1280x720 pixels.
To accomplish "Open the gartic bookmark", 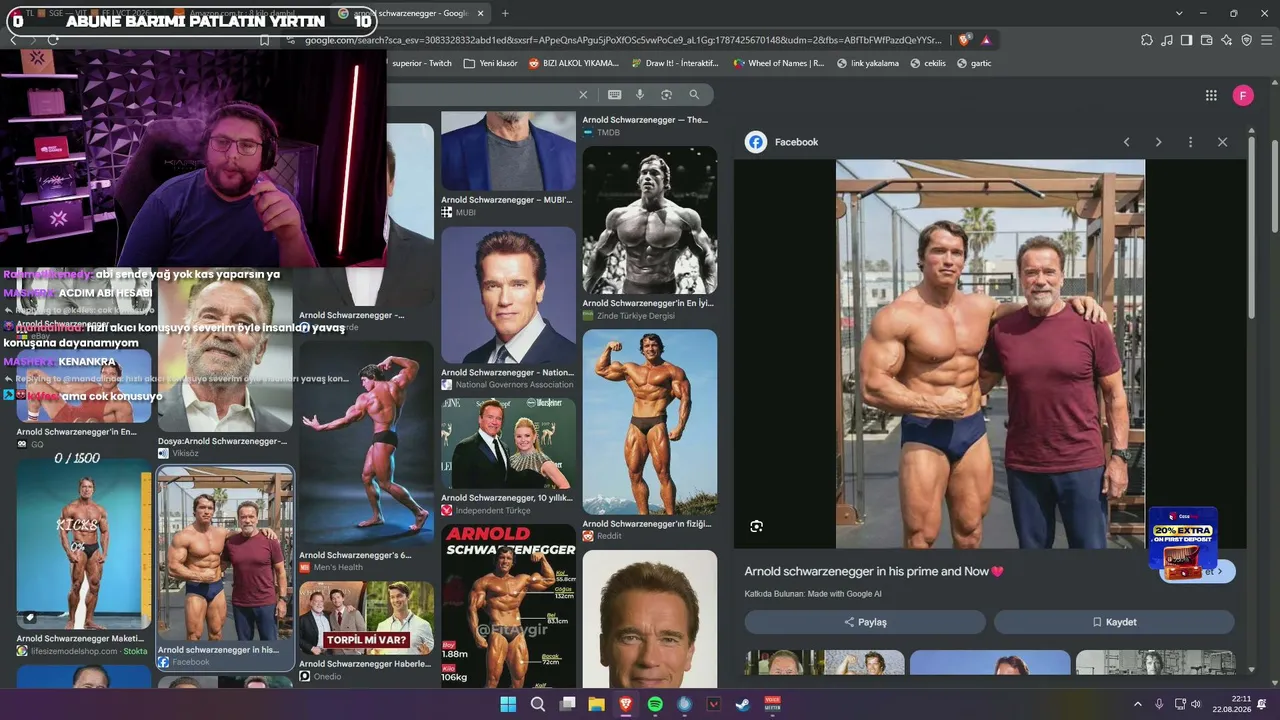I will (x=974, y=63).
